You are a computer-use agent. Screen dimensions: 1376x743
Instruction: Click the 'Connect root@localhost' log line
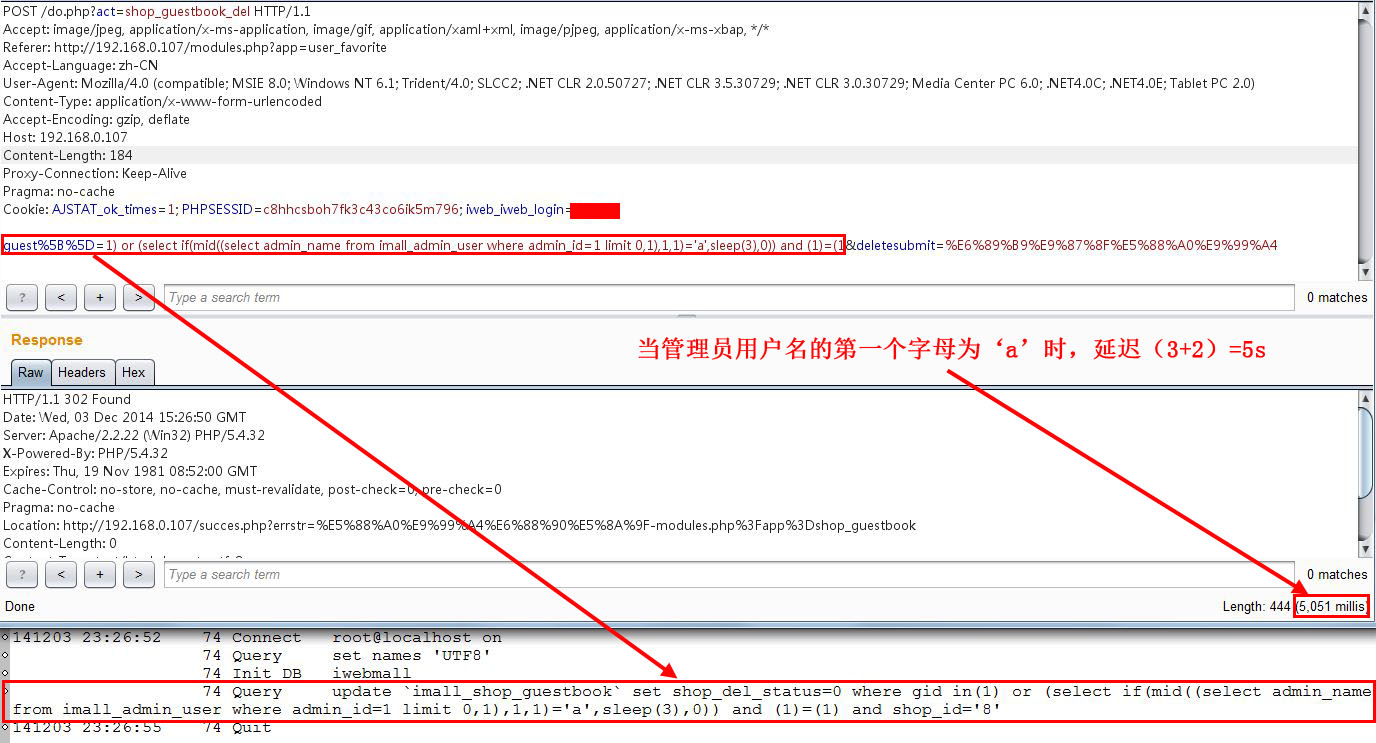257,637
